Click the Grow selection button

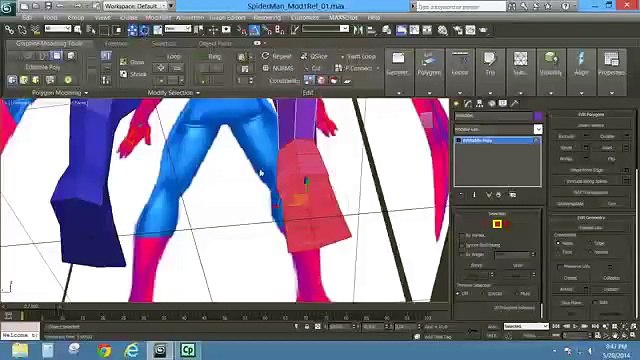(x=132, y=62)
